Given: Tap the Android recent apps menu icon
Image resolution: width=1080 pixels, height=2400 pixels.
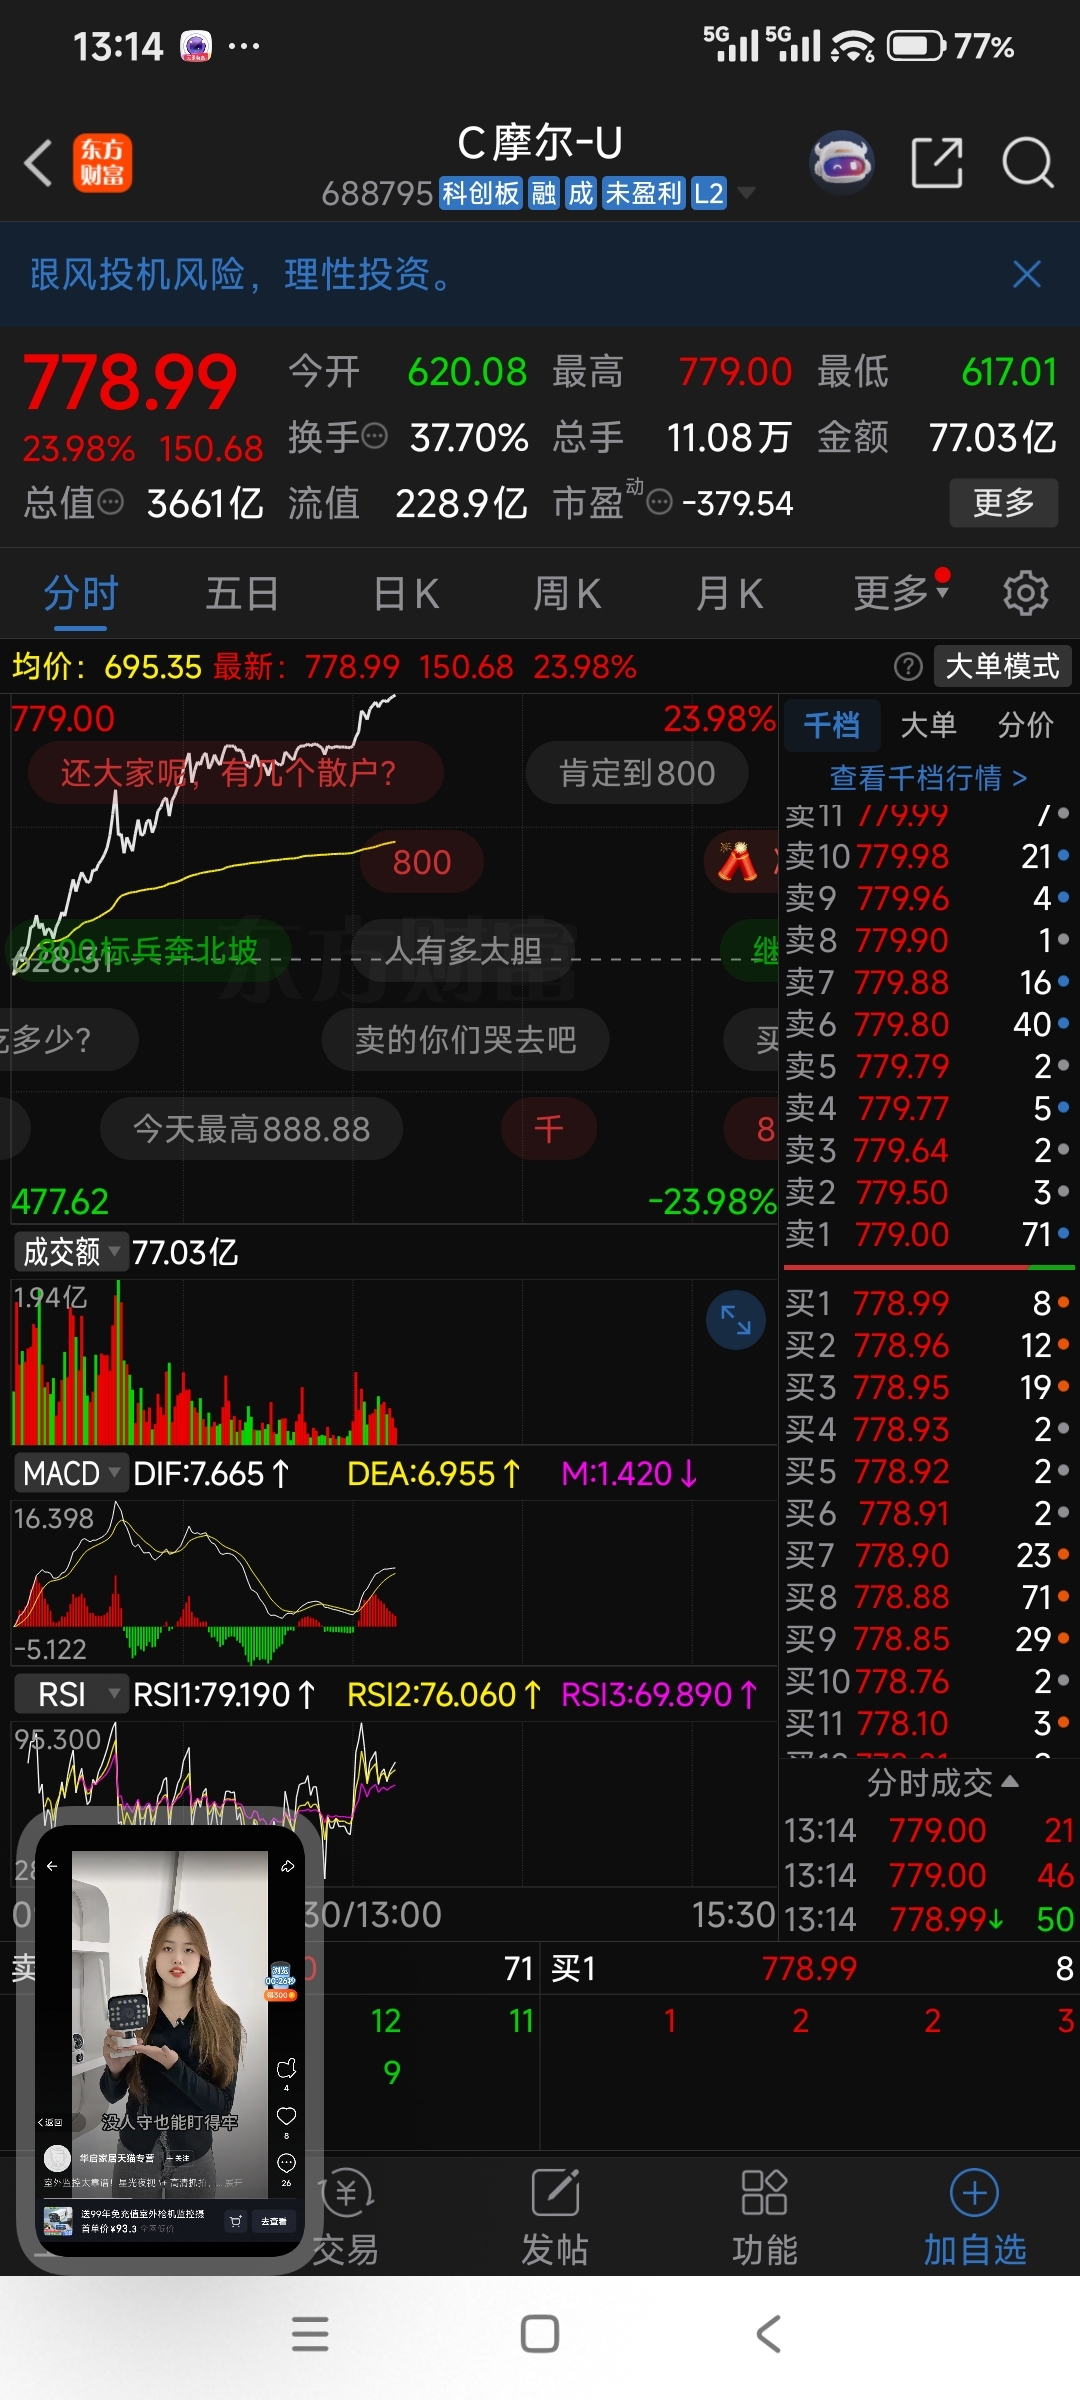Looking at the screenshot, I should click(x=310, y=2335).
